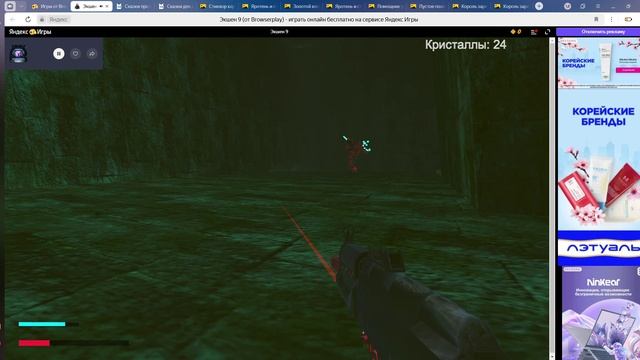The width and height of the screenshot is (640, 360).
Task: Open the NinKear laptop ad
Action: [x=600, y=313]
